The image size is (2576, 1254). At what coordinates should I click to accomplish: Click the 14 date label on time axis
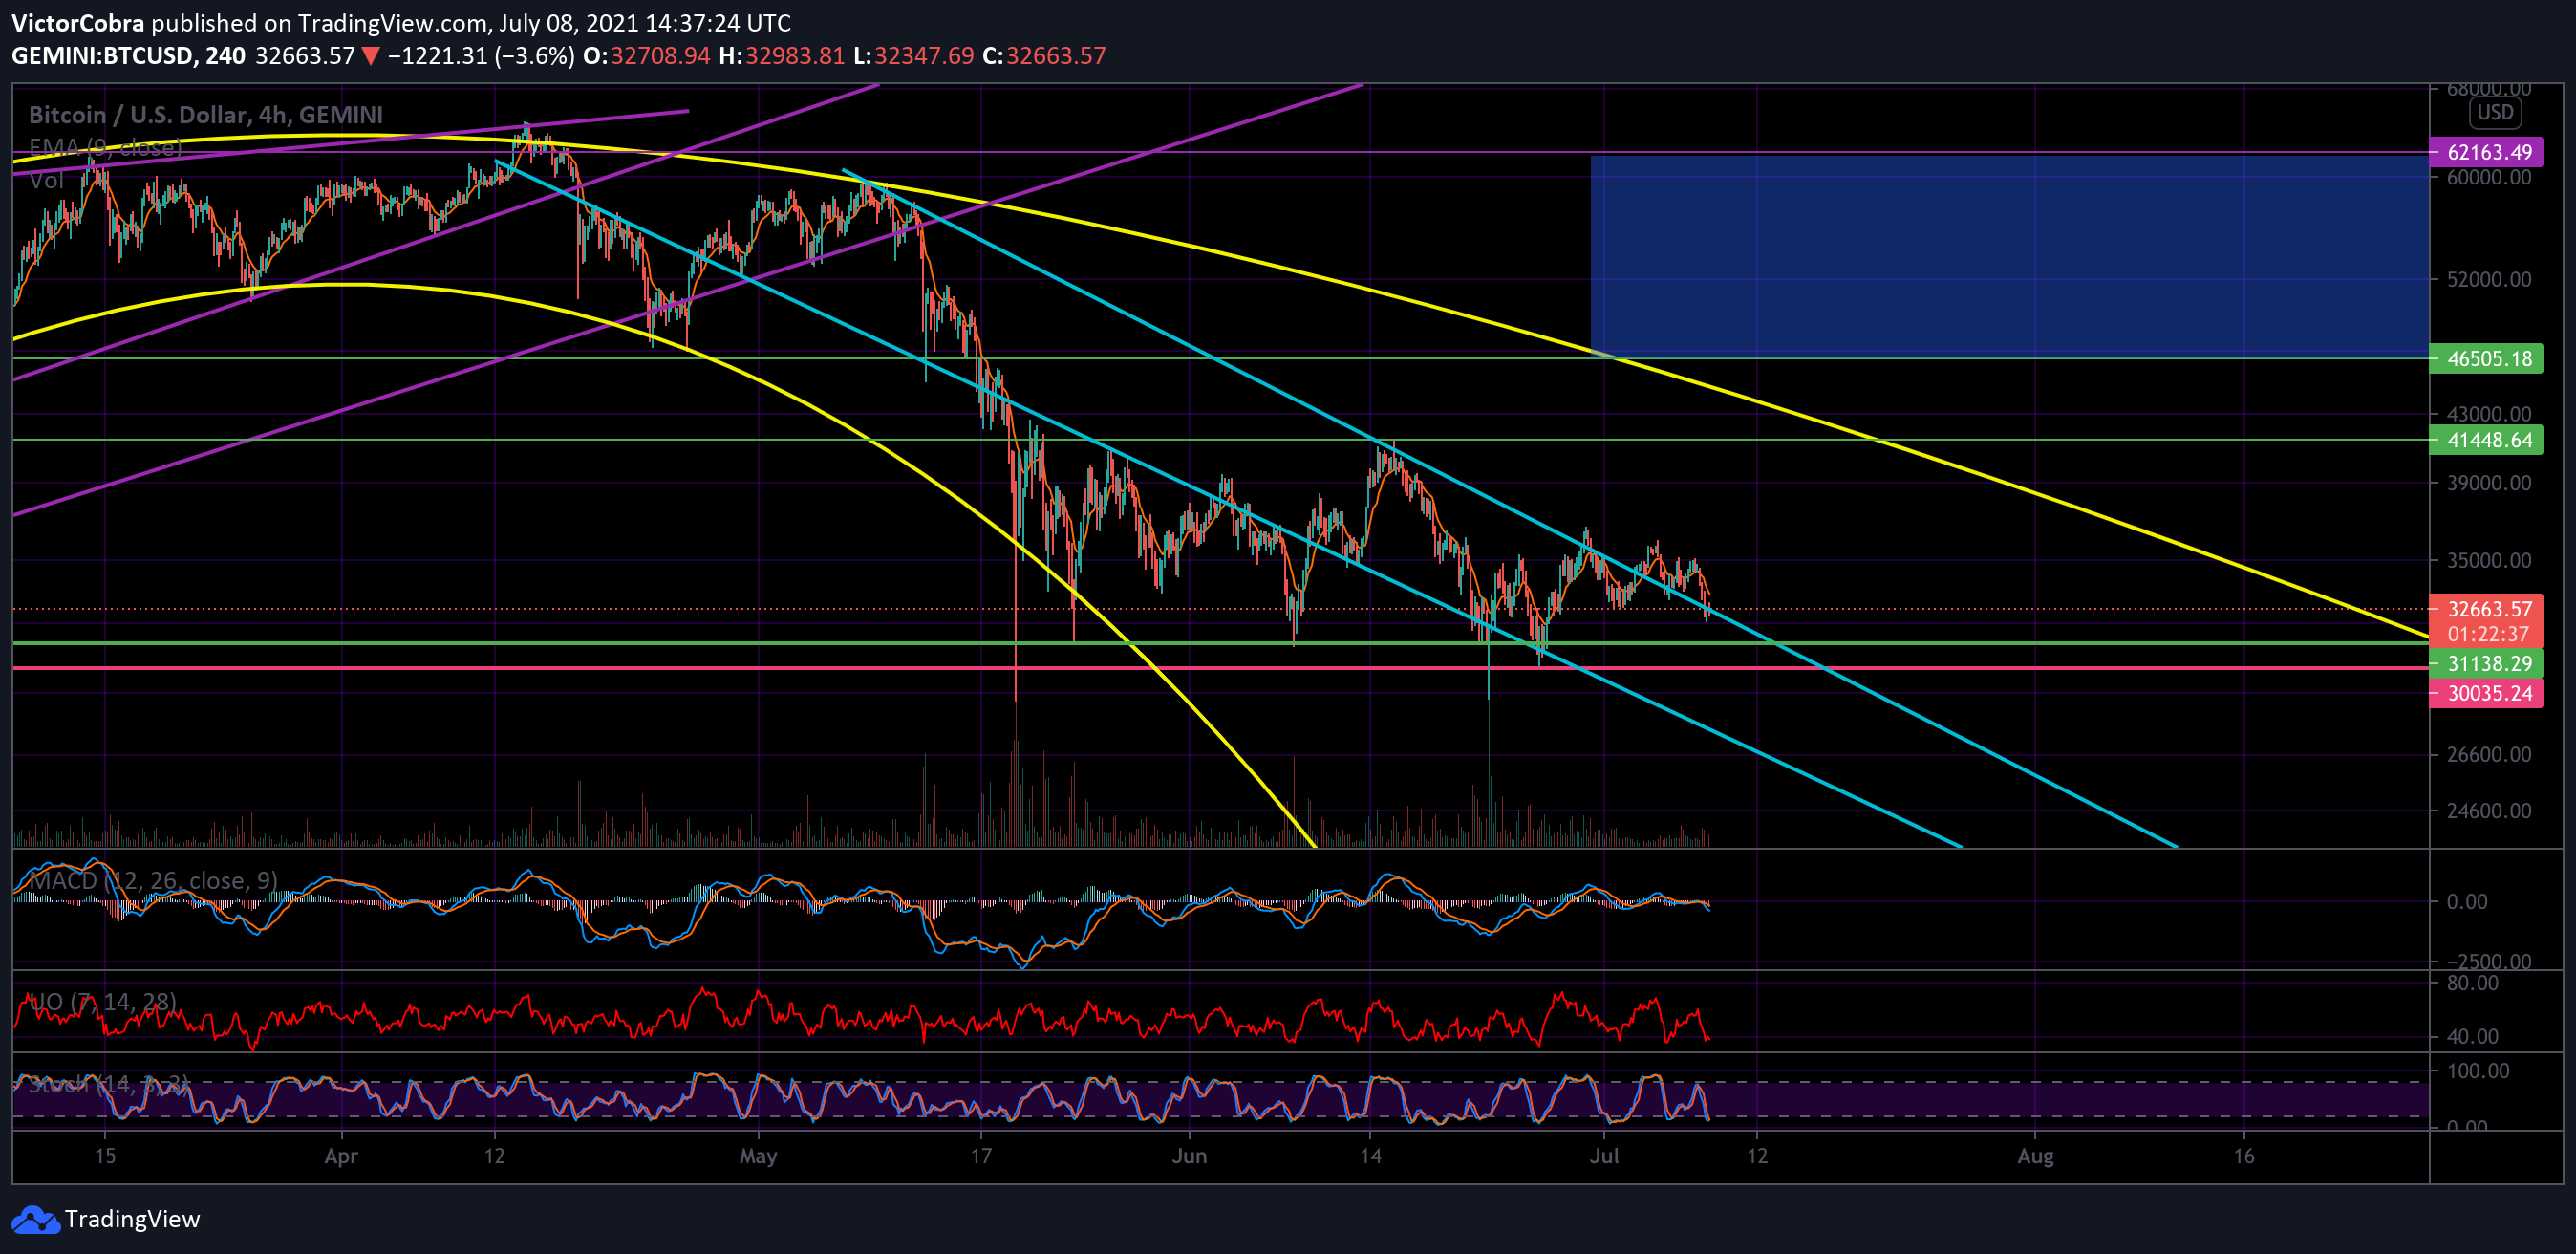(1370, 1156)
